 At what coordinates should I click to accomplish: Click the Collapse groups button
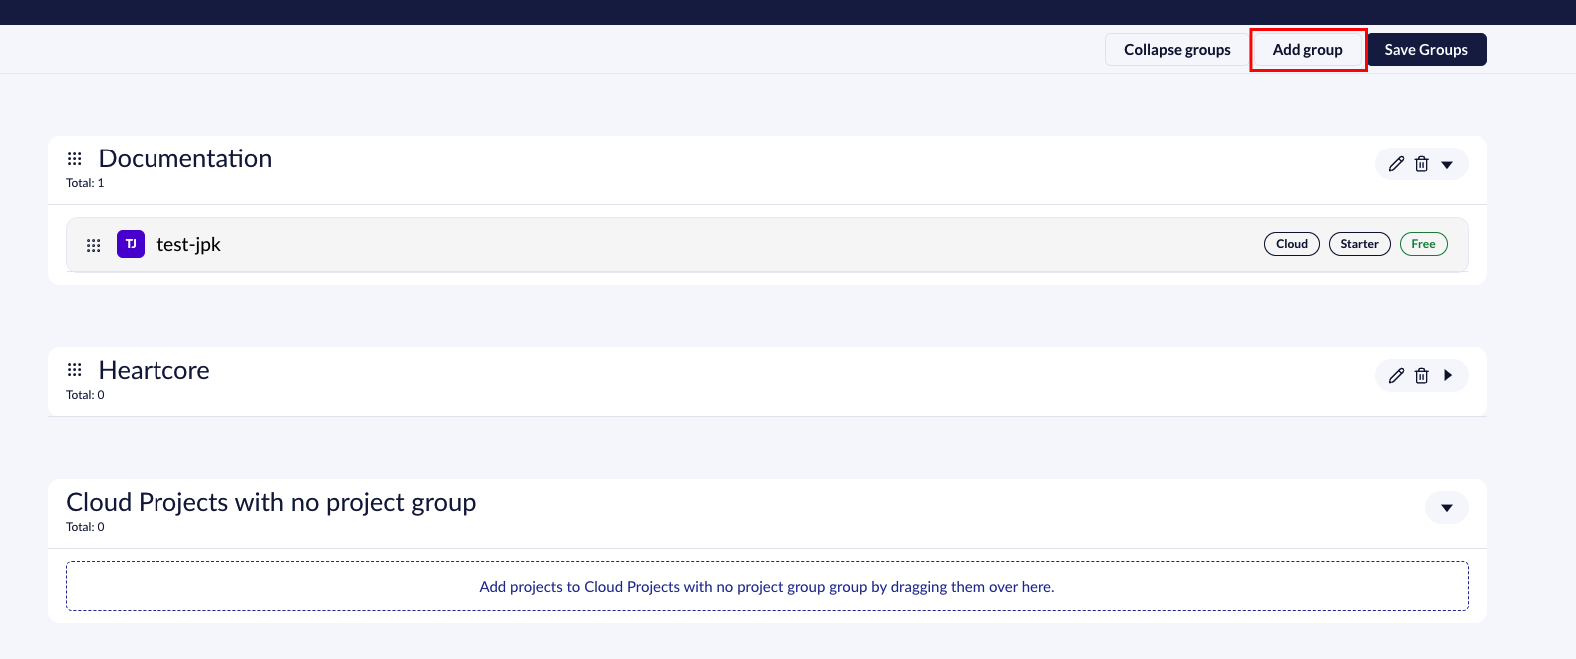[x=1177, y=49]
